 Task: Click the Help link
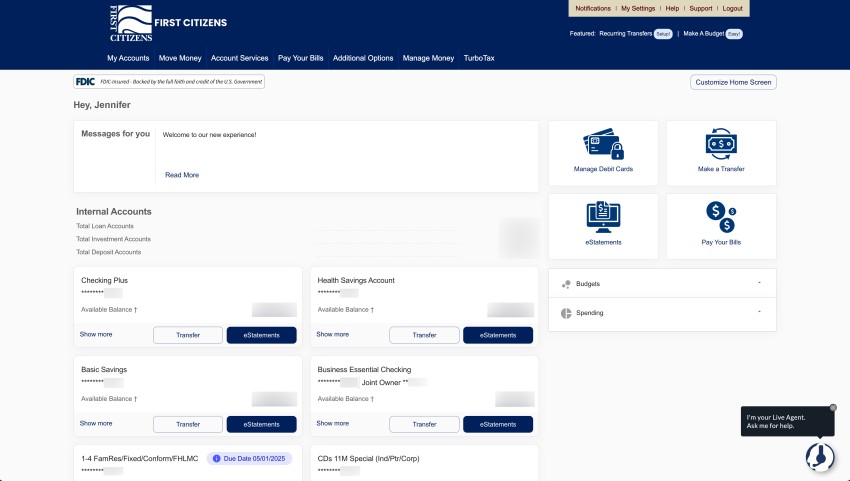672,9
